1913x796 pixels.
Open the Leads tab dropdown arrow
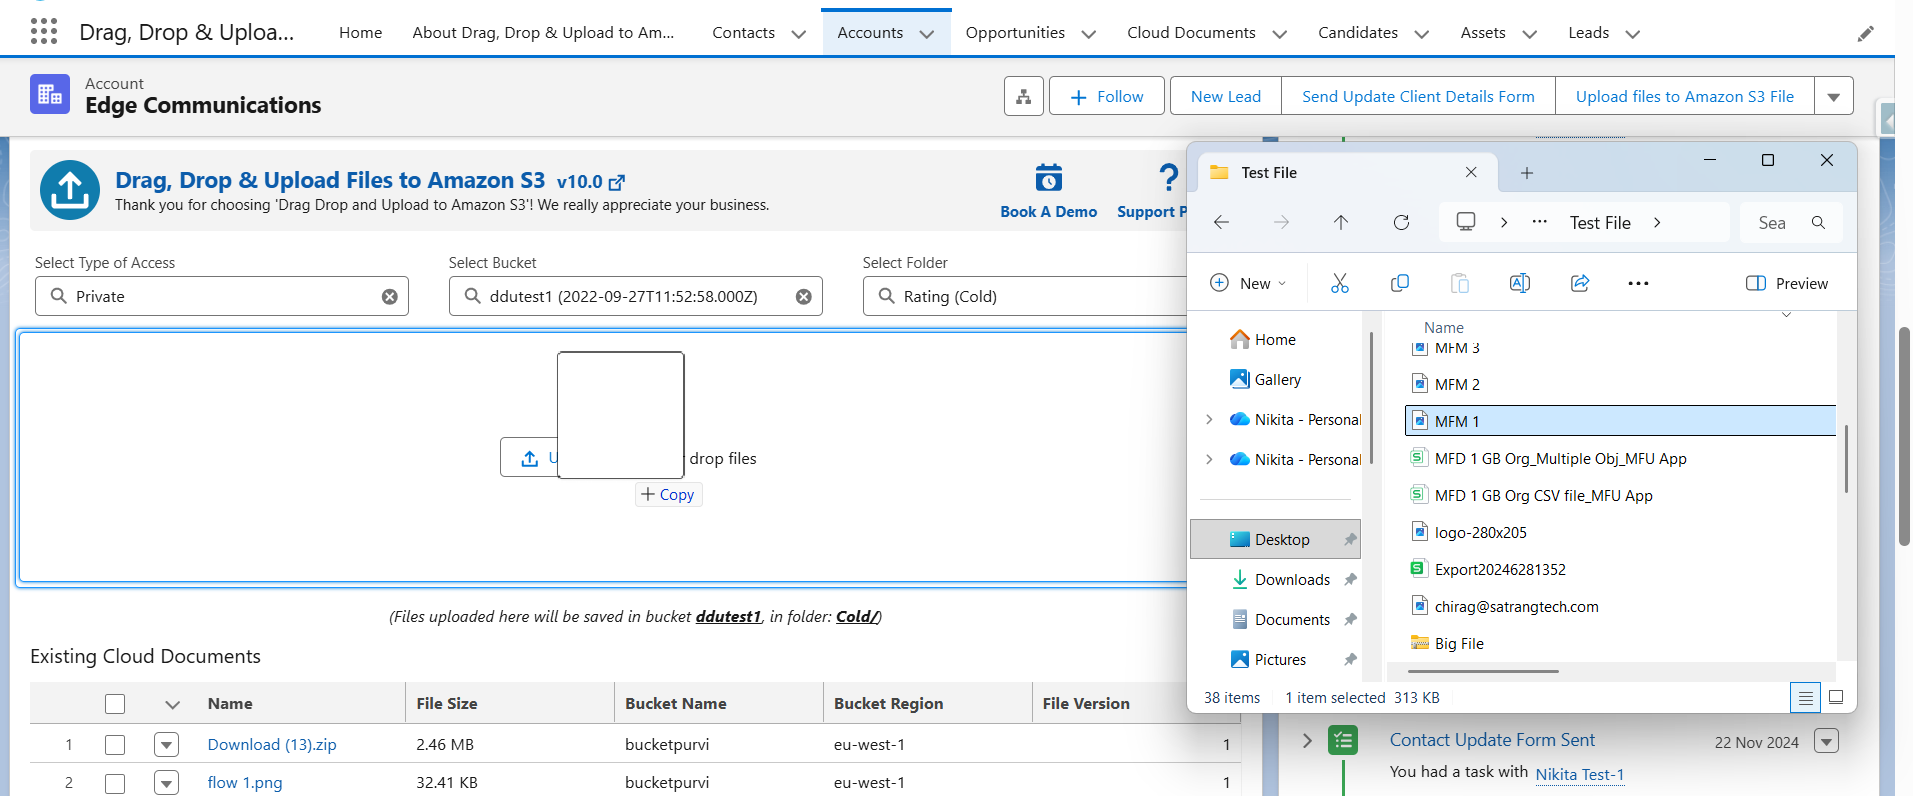point(1633,34)
